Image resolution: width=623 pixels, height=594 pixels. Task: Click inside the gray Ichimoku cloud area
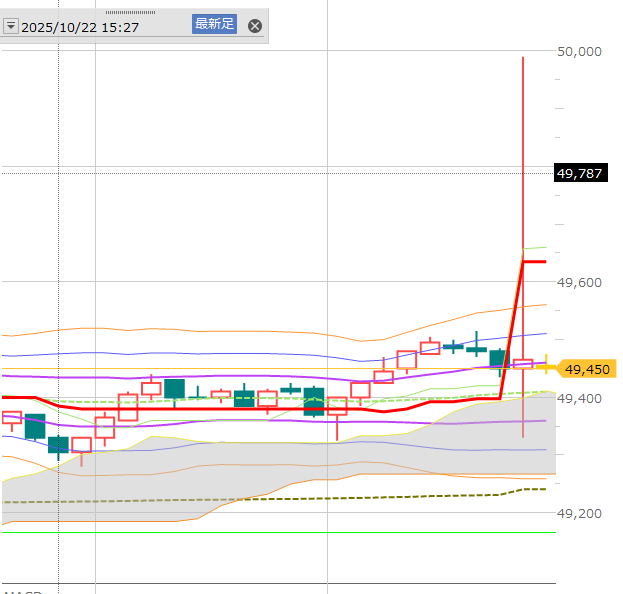tap(300, 460)
